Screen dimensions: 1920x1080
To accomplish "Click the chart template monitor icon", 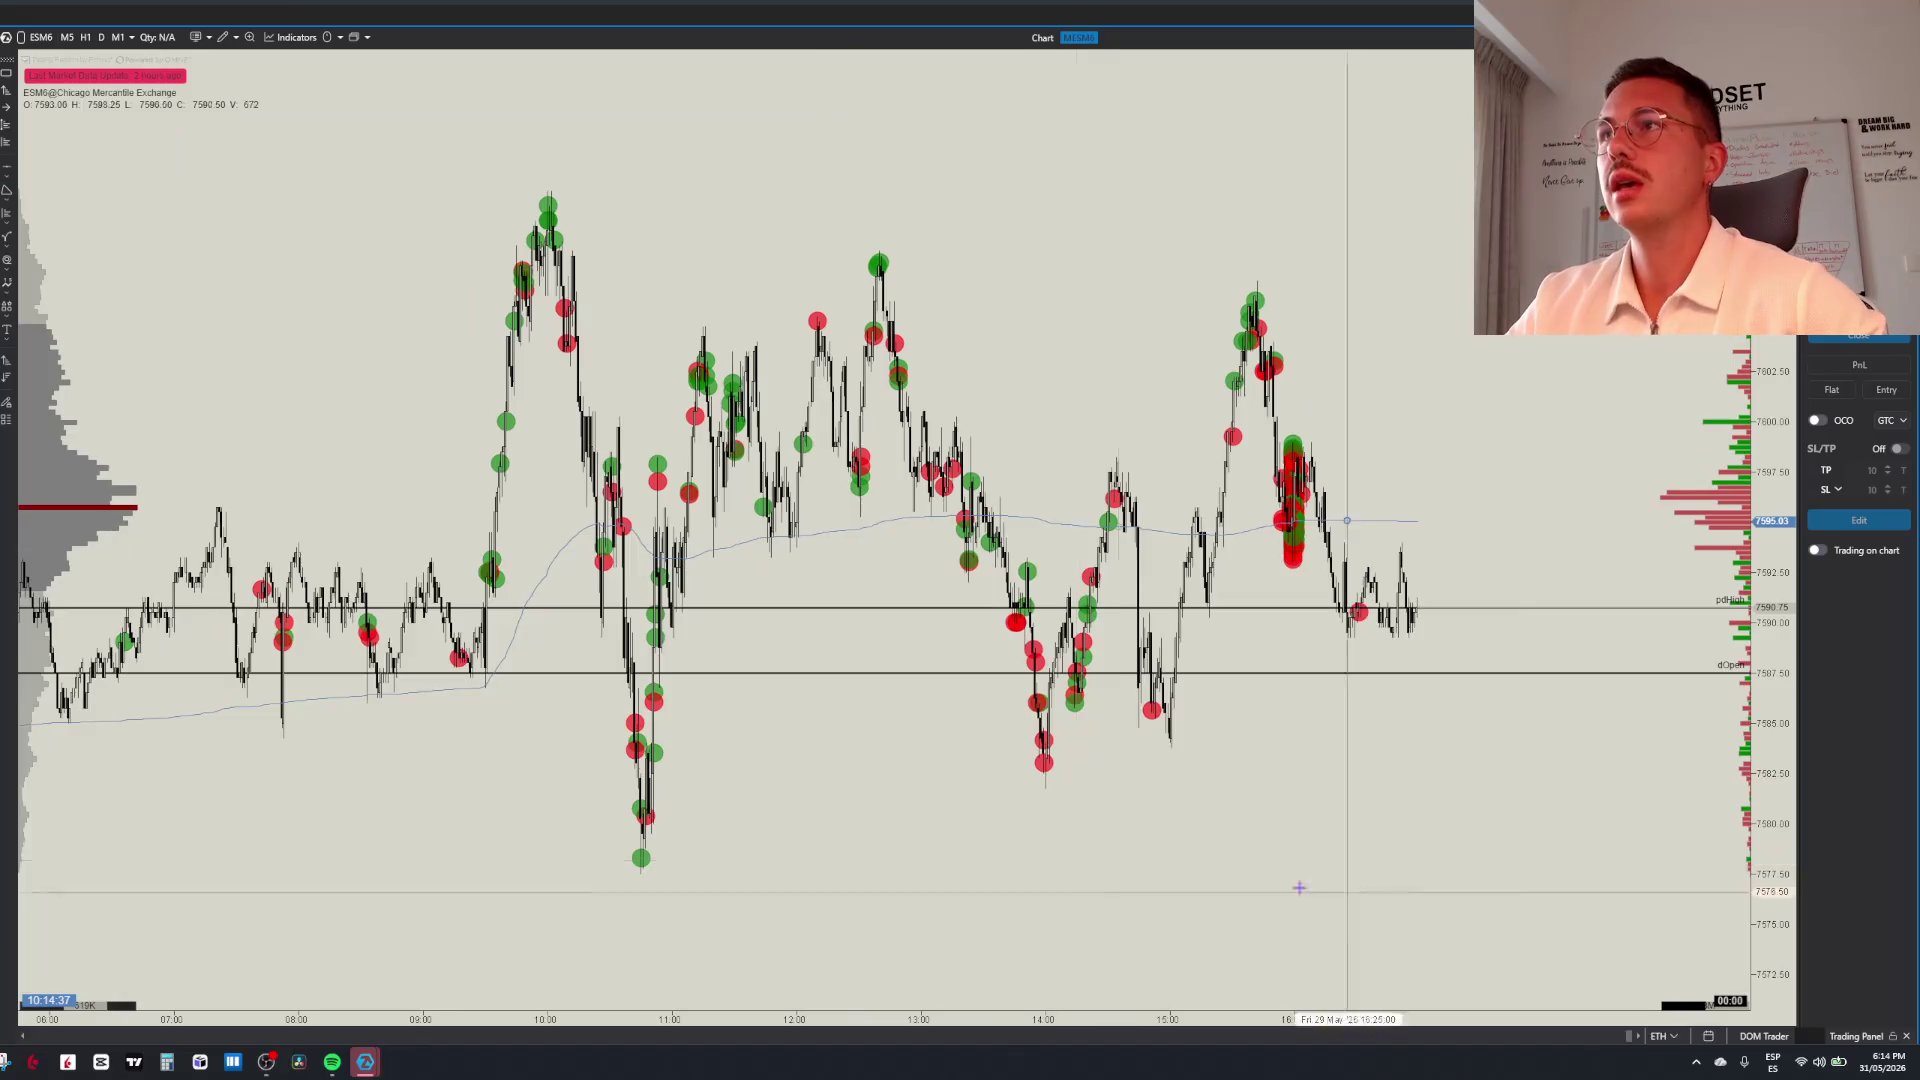I will (195, 37).
